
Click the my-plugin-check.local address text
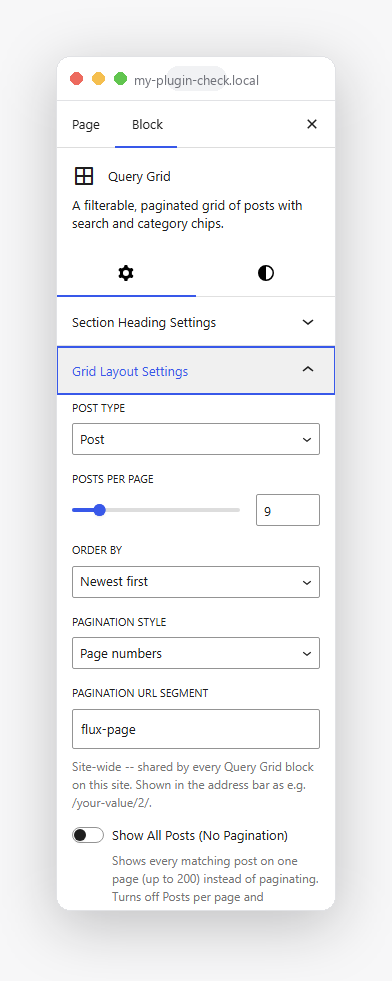(x=196, y=80)
